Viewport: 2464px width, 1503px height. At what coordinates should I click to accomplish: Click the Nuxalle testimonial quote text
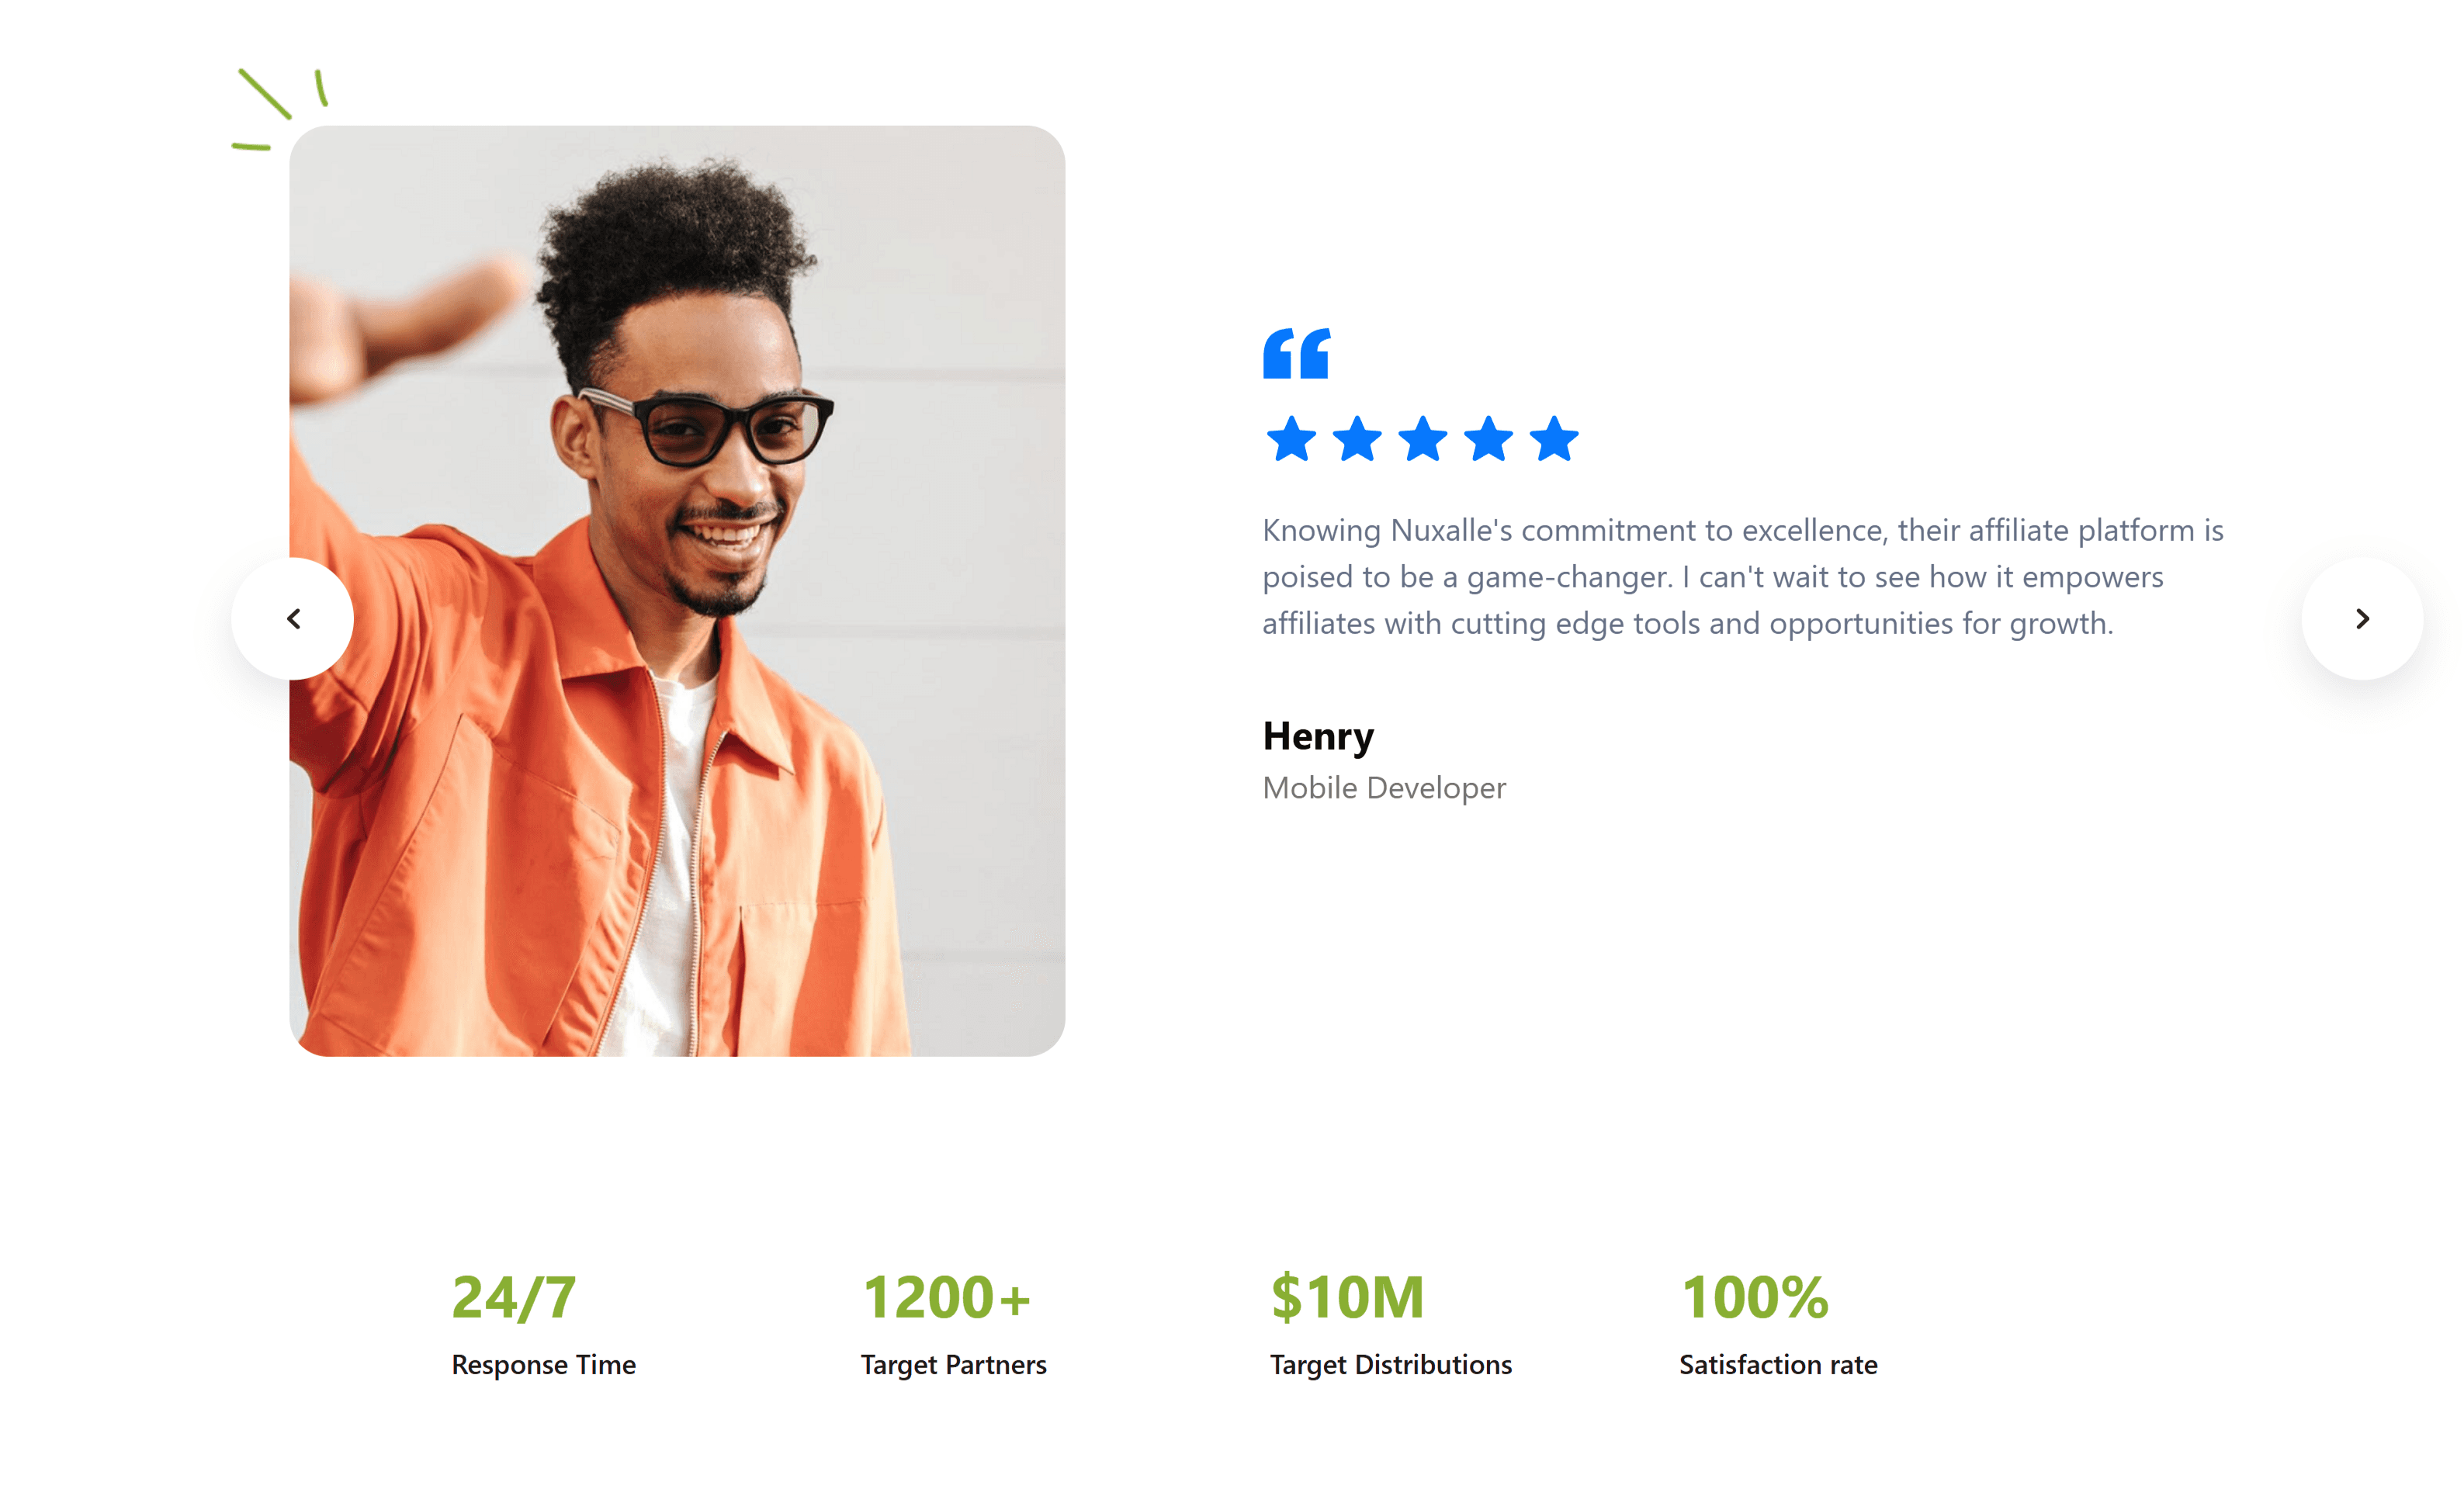pyautogui.click(x=1743, y=577)
